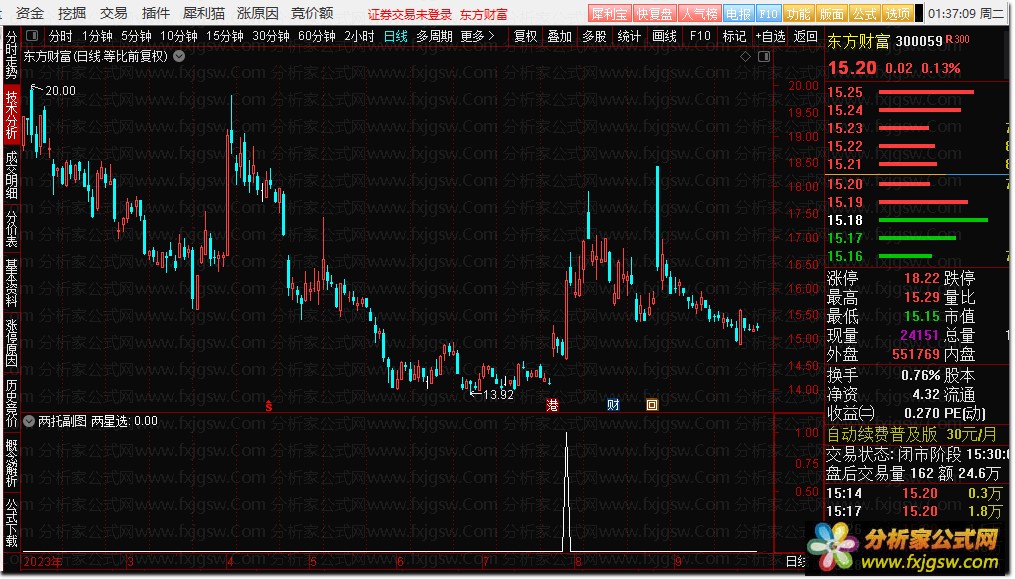Toggle the sidebar panel icon beside 分时
This screenshot has width=1015, height=579.
click(x=32, y=36)
